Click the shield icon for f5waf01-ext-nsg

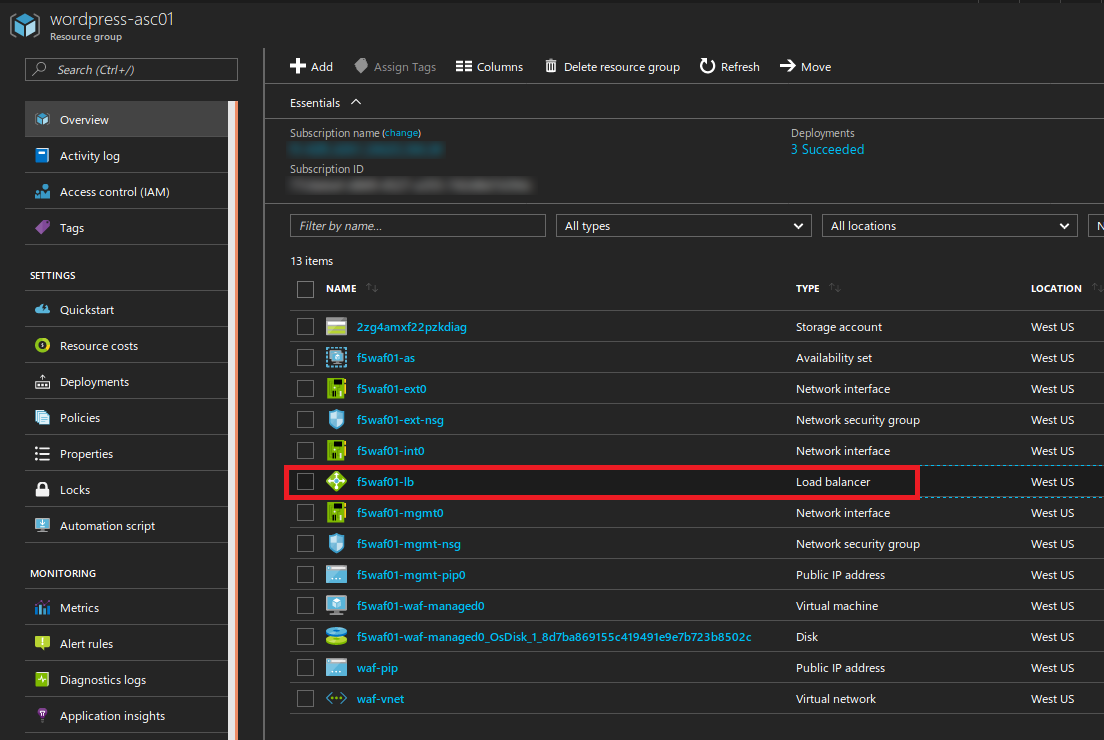337,420
